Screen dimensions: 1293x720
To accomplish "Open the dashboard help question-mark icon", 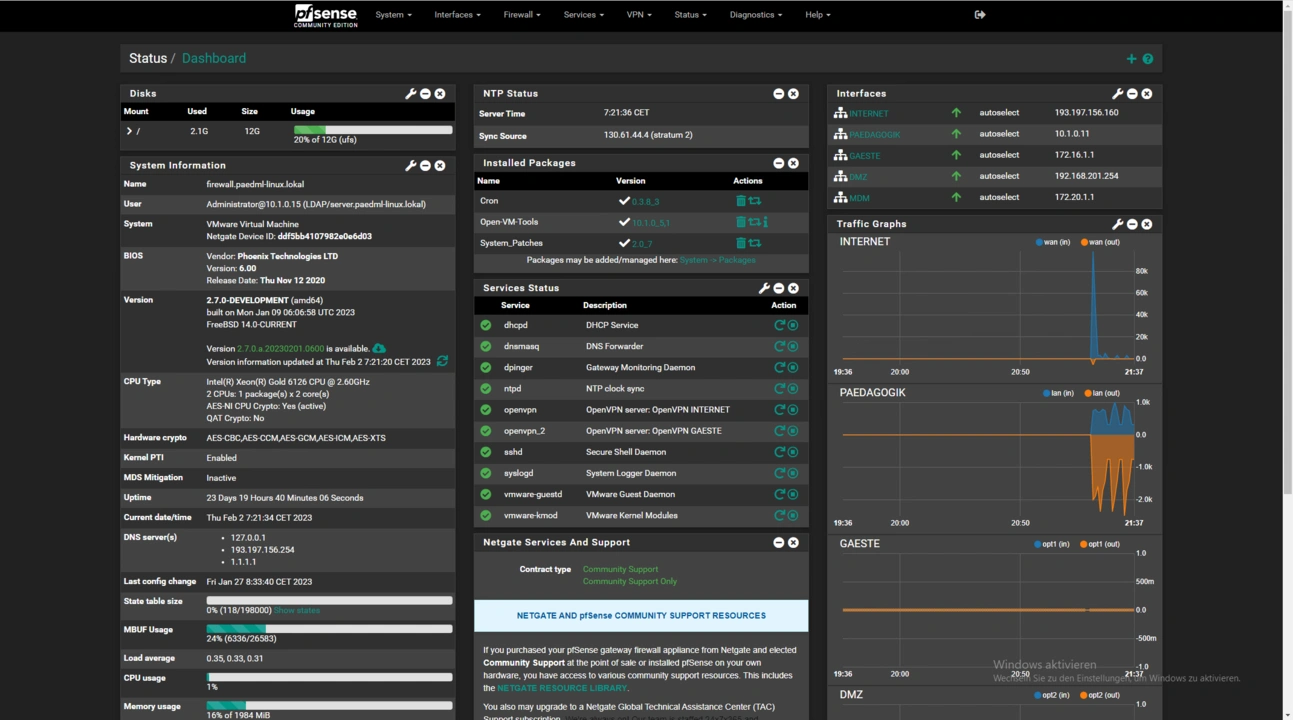I will (1148, 59).
